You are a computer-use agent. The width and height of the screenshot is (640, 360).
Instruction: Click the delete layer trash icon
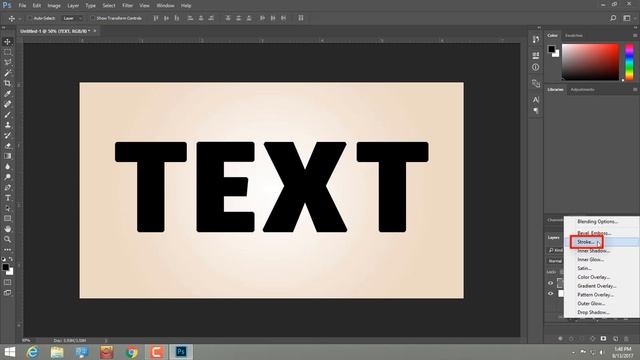point(627,339)
